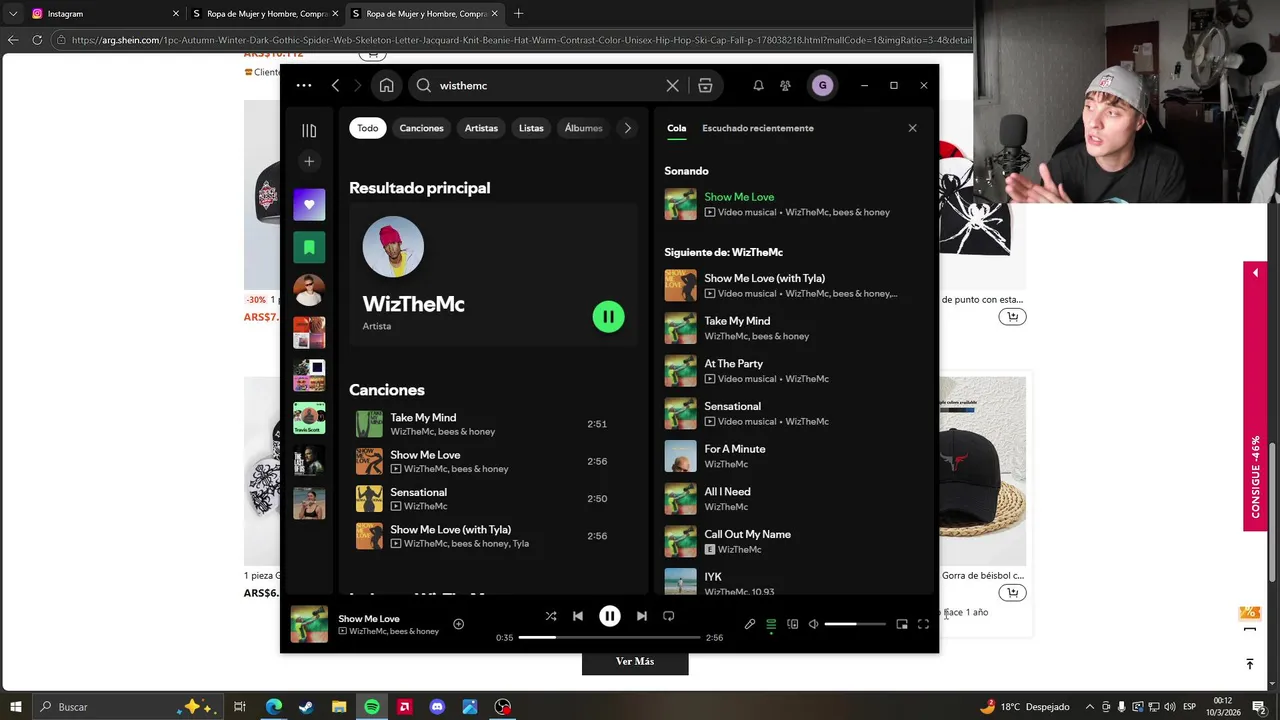Open lyrics microphone icon
Screen dimensions: 1280x720
pyautogui.click(x=750, y=624)
